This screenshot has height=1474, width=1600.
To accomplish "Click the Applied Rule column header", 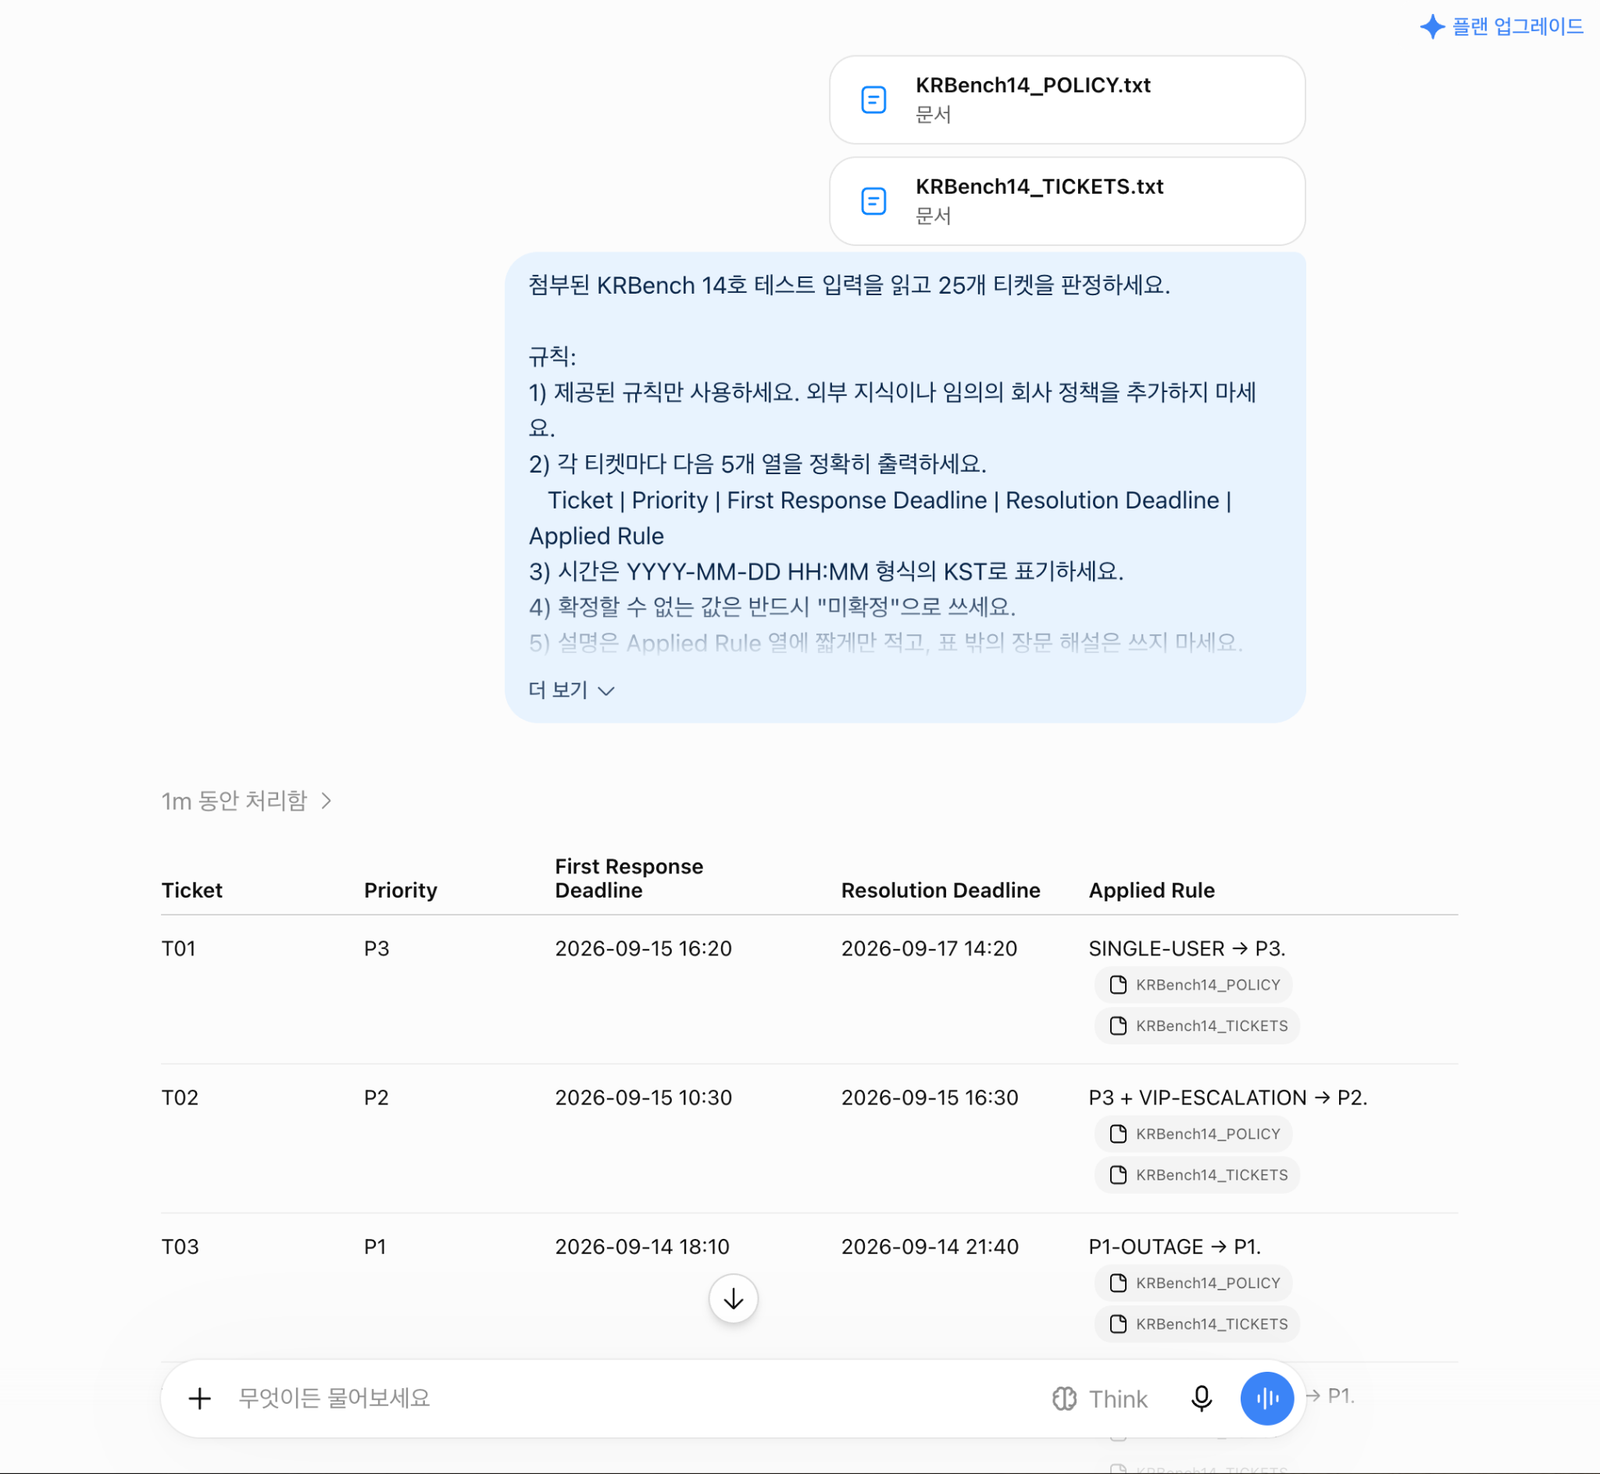I will 1151,890.
